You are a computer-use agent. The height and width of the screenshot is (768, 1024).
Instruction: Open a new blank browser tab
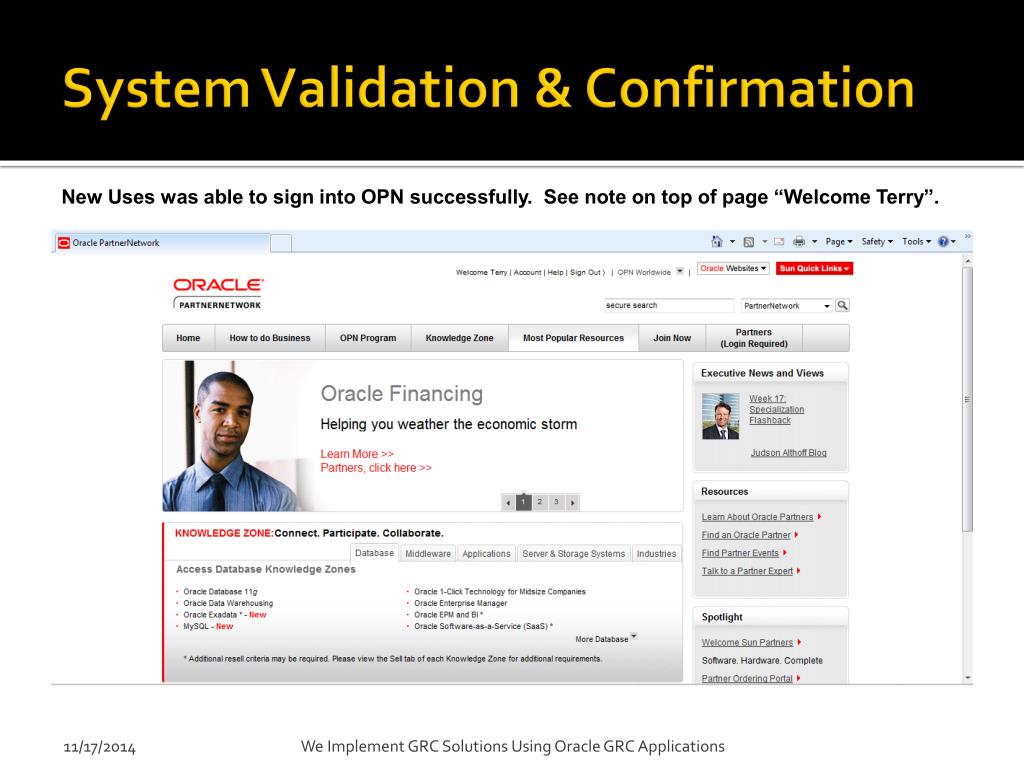coord(281,243)
